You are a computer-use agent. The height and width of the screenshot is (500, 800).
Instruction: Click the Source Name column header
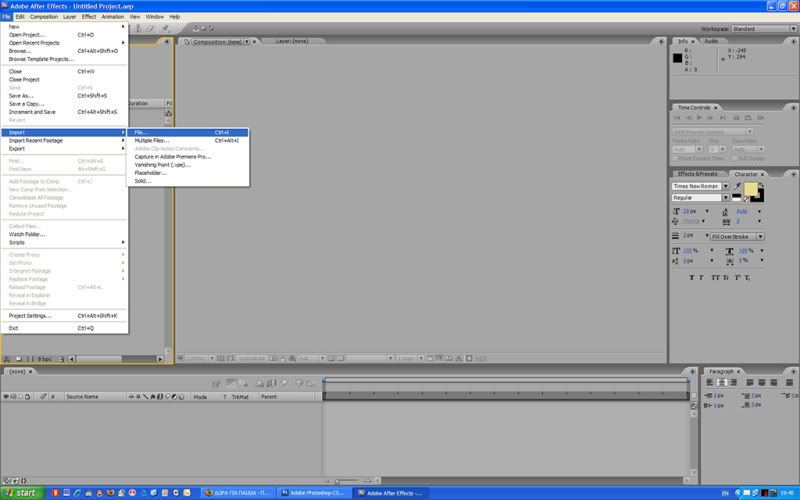click(82, 396)
